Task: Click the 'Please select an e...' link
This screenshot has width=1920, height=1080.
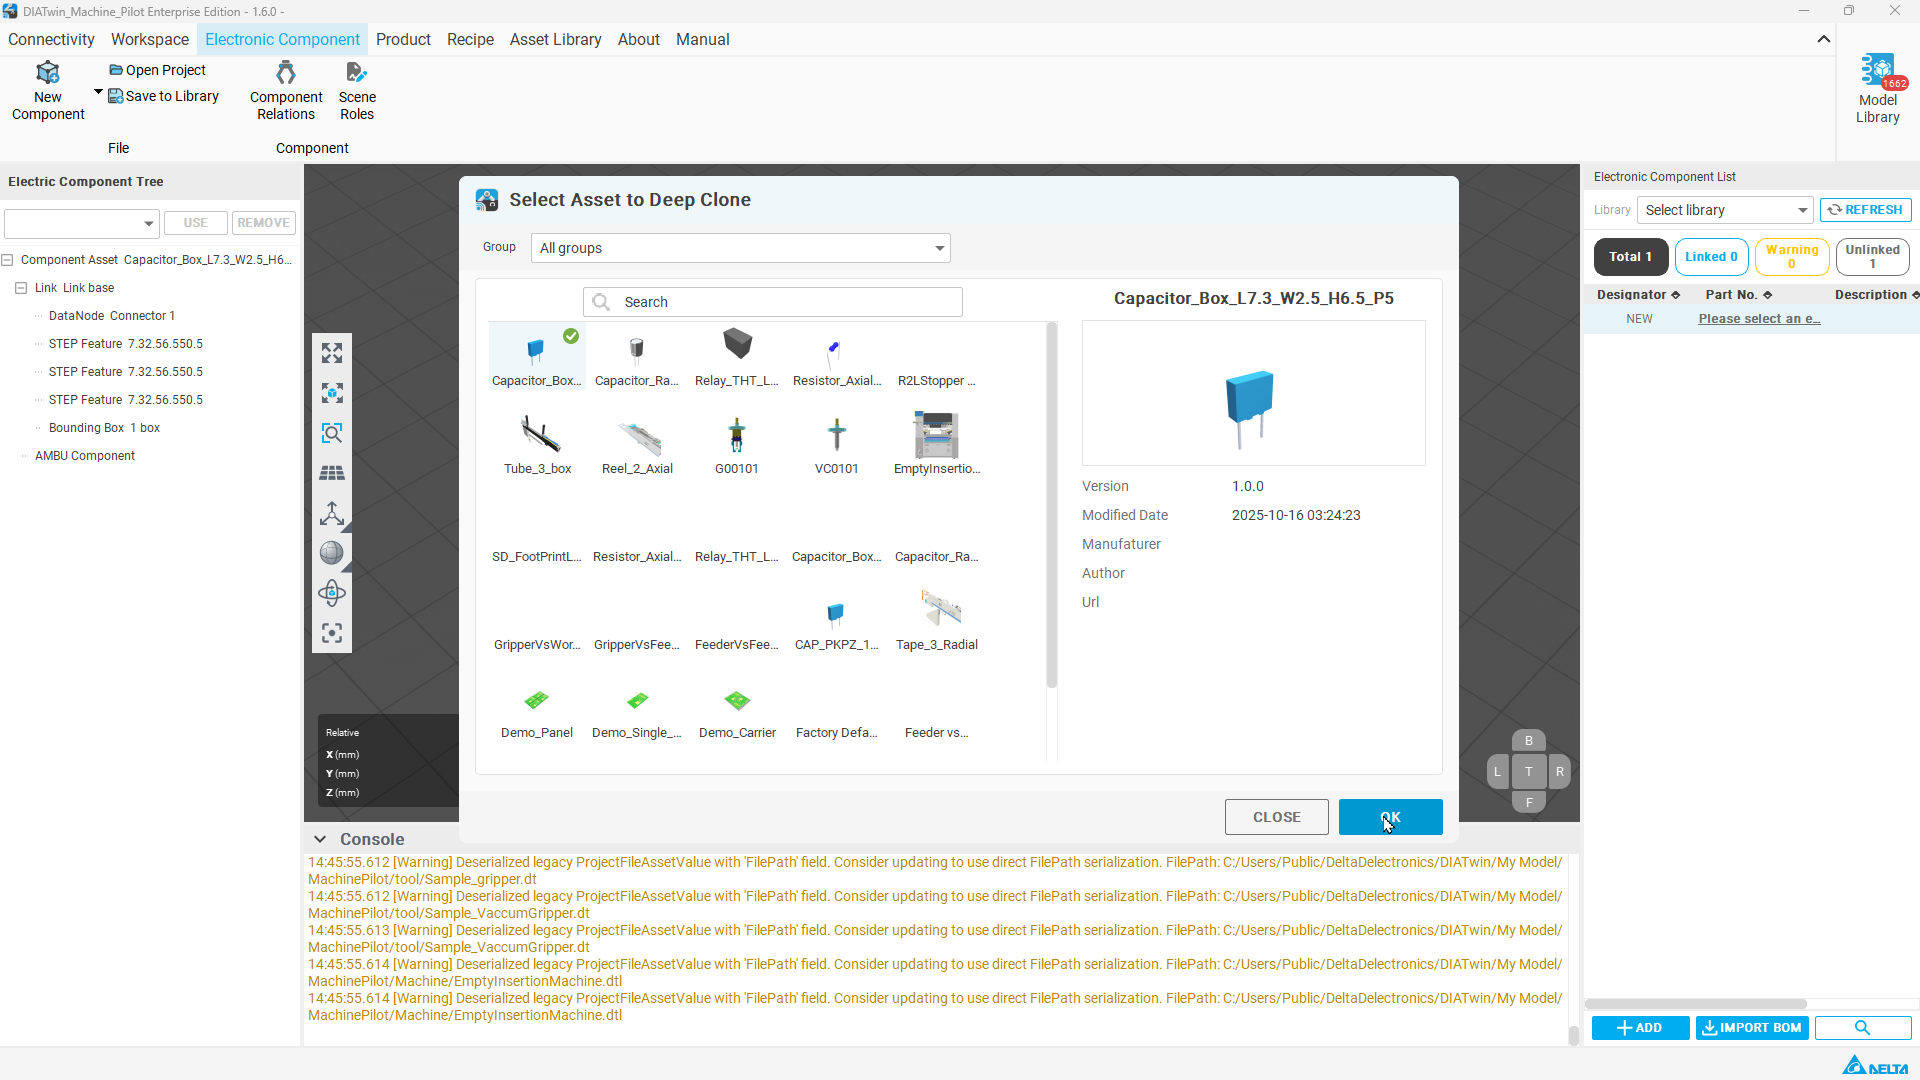Action: click(1759, 319)
